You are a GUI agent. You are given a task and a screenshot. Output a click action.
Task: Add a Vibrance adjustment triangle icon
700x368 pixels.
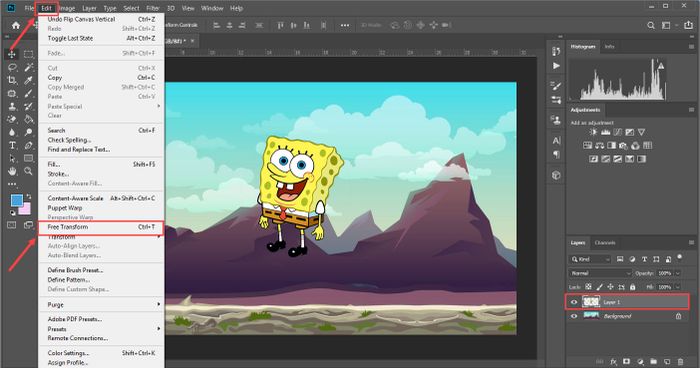click(642, 132)
